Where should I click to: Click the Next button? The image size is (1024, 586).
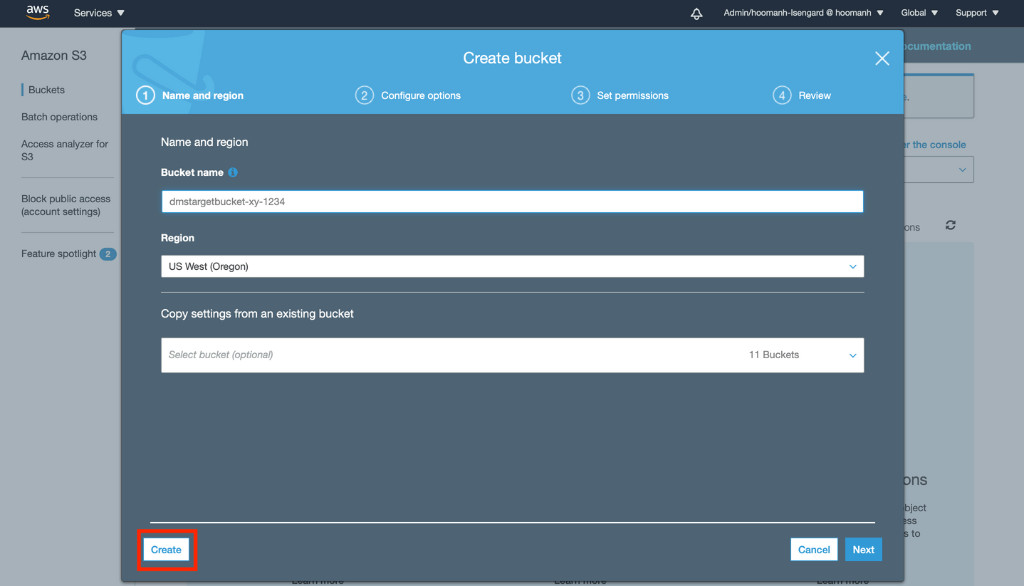[x=863, y=550]
